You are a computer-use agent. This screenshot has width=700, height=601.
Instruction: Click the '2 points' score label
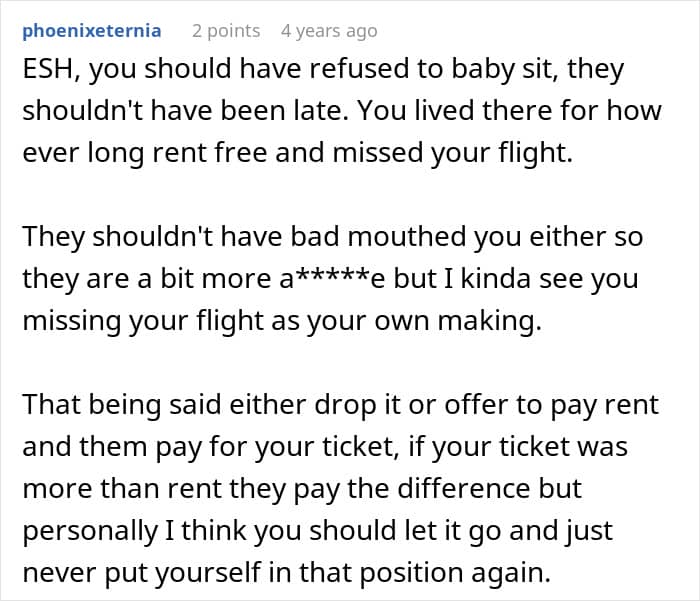point(226,31)
